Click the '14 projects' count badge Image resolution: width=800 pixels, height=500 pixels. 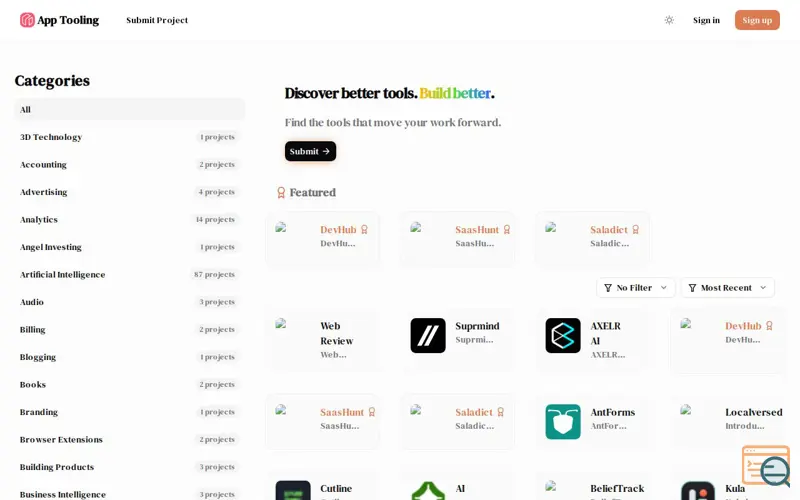point(215,219)
